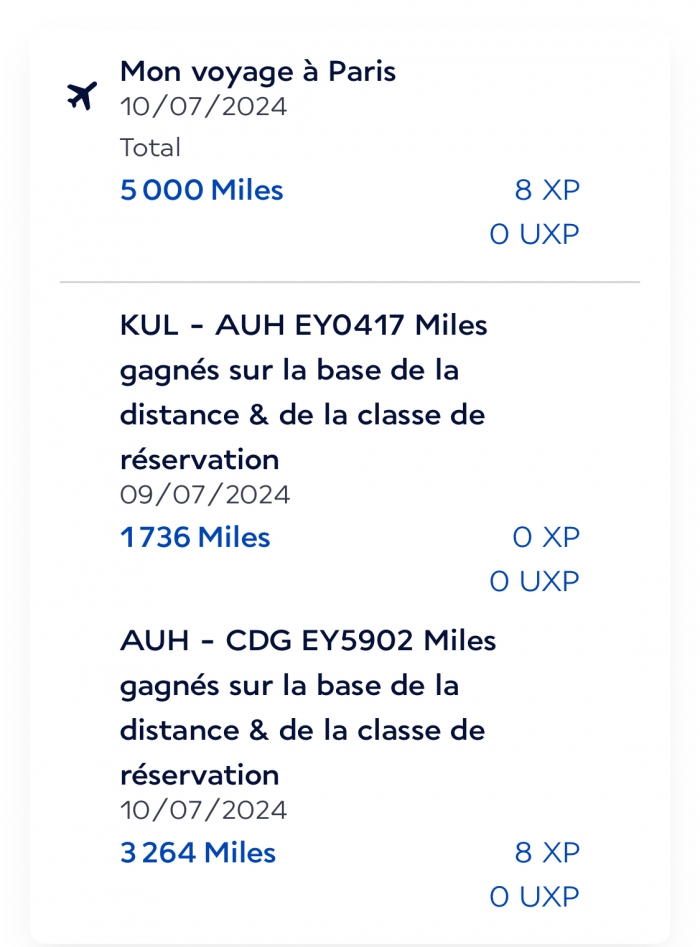This screenshot has height=947, width=700.
Task: Click the "Total" label
Action: coord(150,147)
